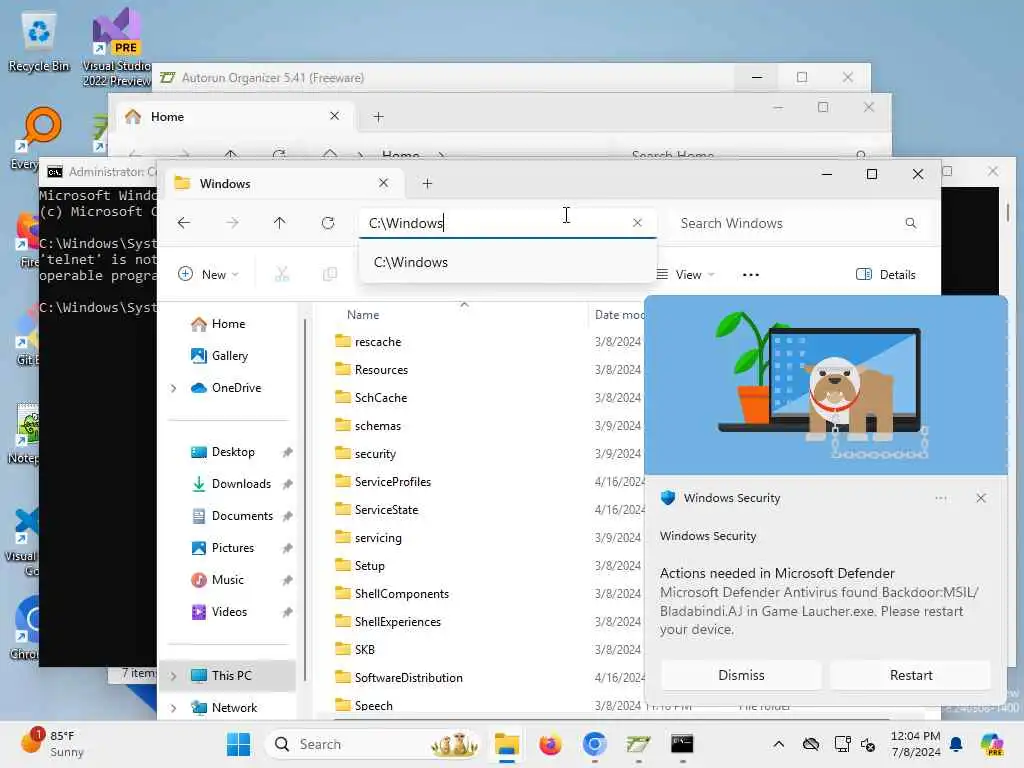Click the Cut scissors icon
Image resolution: width=1024 pixels, height=768 pixels.
click(281, 274)
